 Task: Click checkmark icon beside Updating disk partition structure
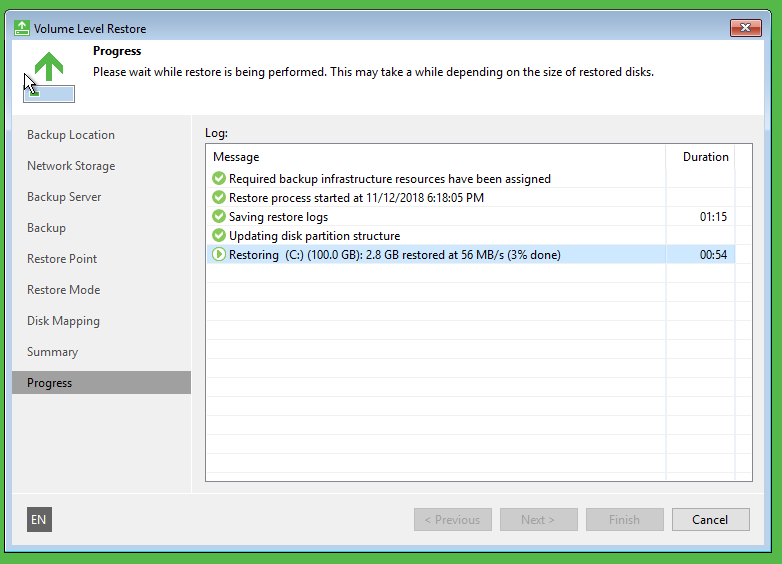point(219,236)
